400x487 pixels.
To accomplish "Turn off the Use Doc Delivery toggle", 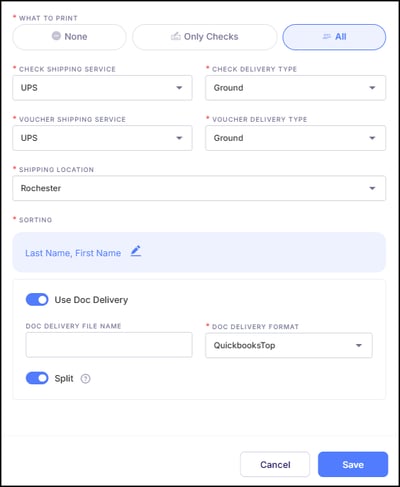I will point(37,300).
